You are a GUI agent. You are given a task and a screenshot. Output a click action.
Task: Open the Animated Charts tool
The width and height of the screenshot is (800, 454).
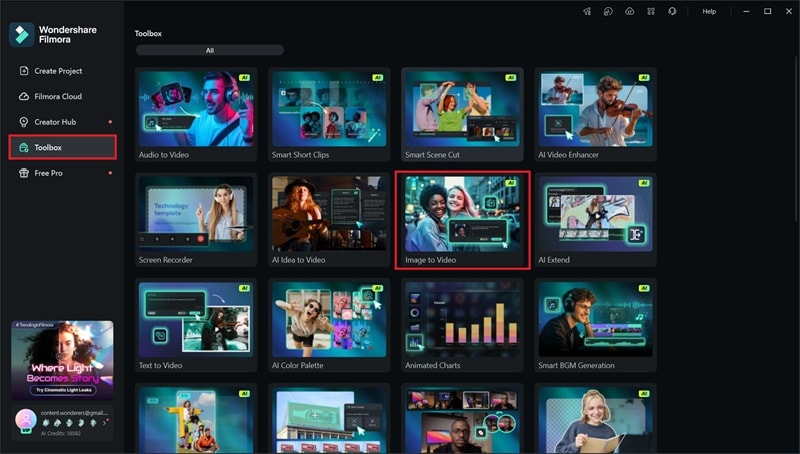462,325
